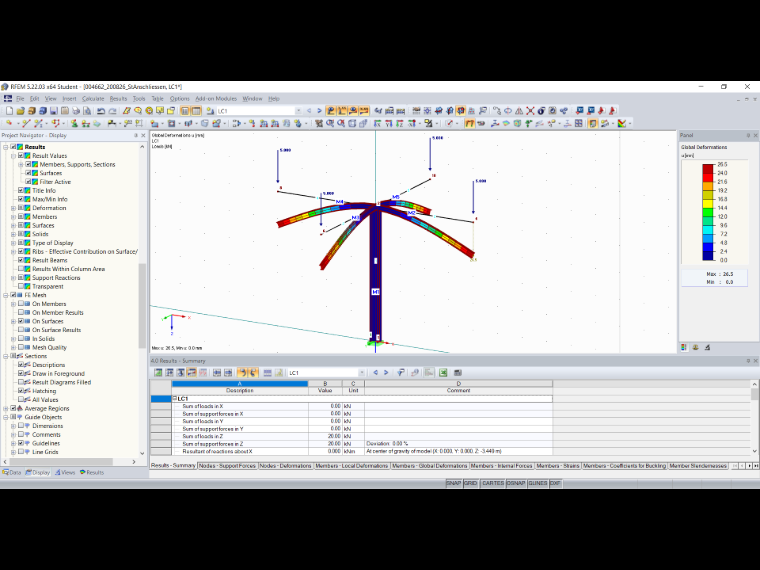
Task: Enable Result Diagrams Filled checkbox
Action: pyautogui.click(x=21, y=382)
